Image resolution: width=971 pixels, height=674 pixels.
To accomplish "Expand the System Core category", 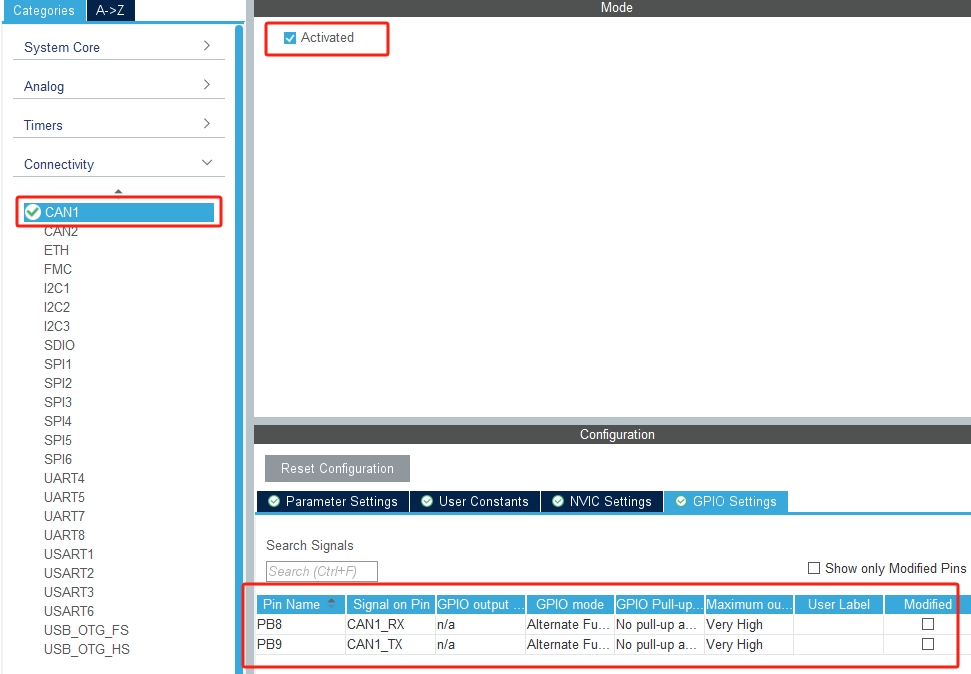I will 118,47.
